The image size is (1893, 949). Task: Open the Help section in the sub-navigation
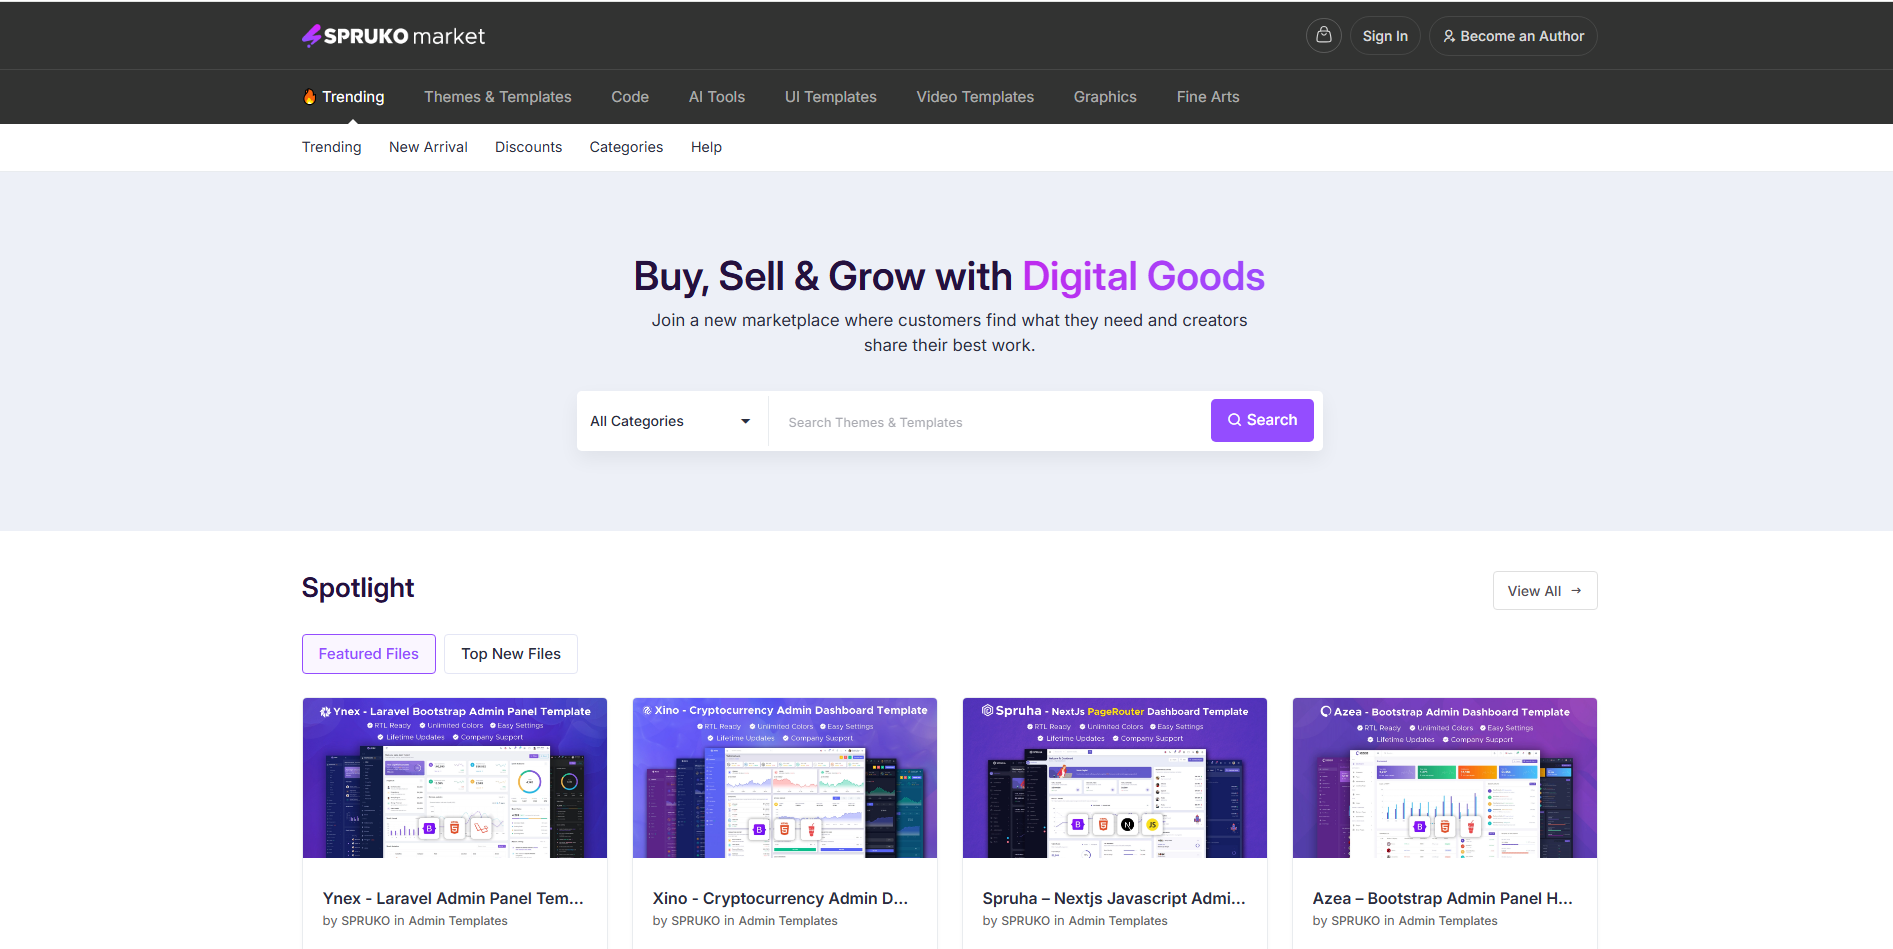(706, 147)
